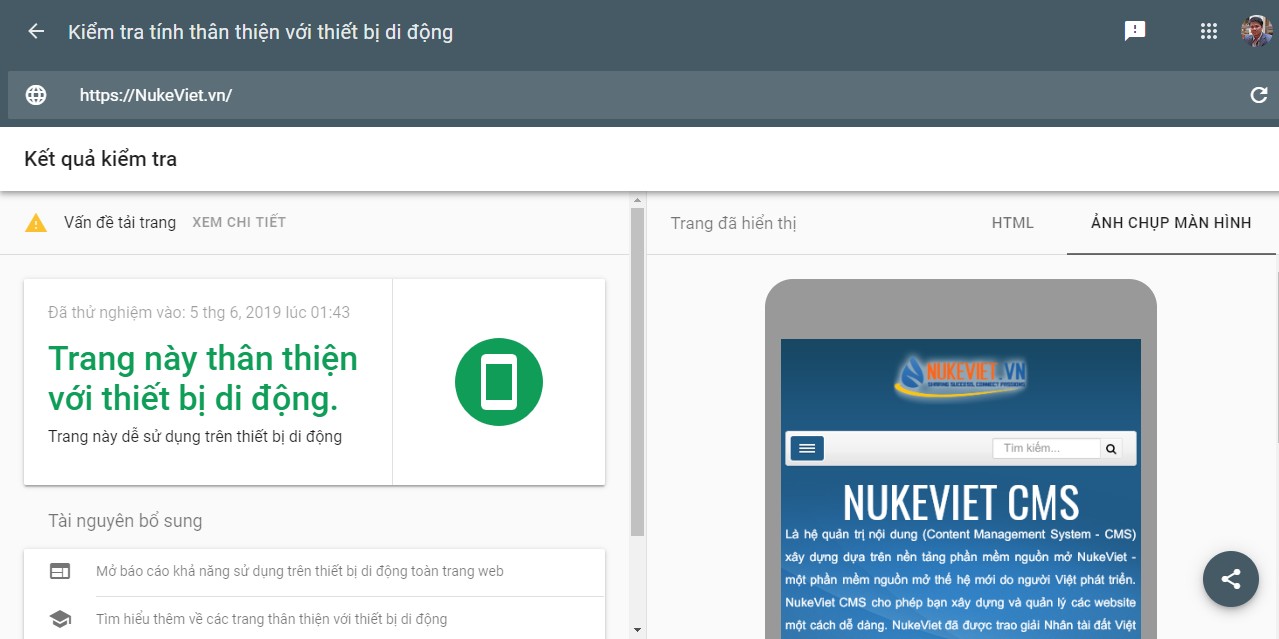Open the Google apps grid

click(x=1209, y=31)
